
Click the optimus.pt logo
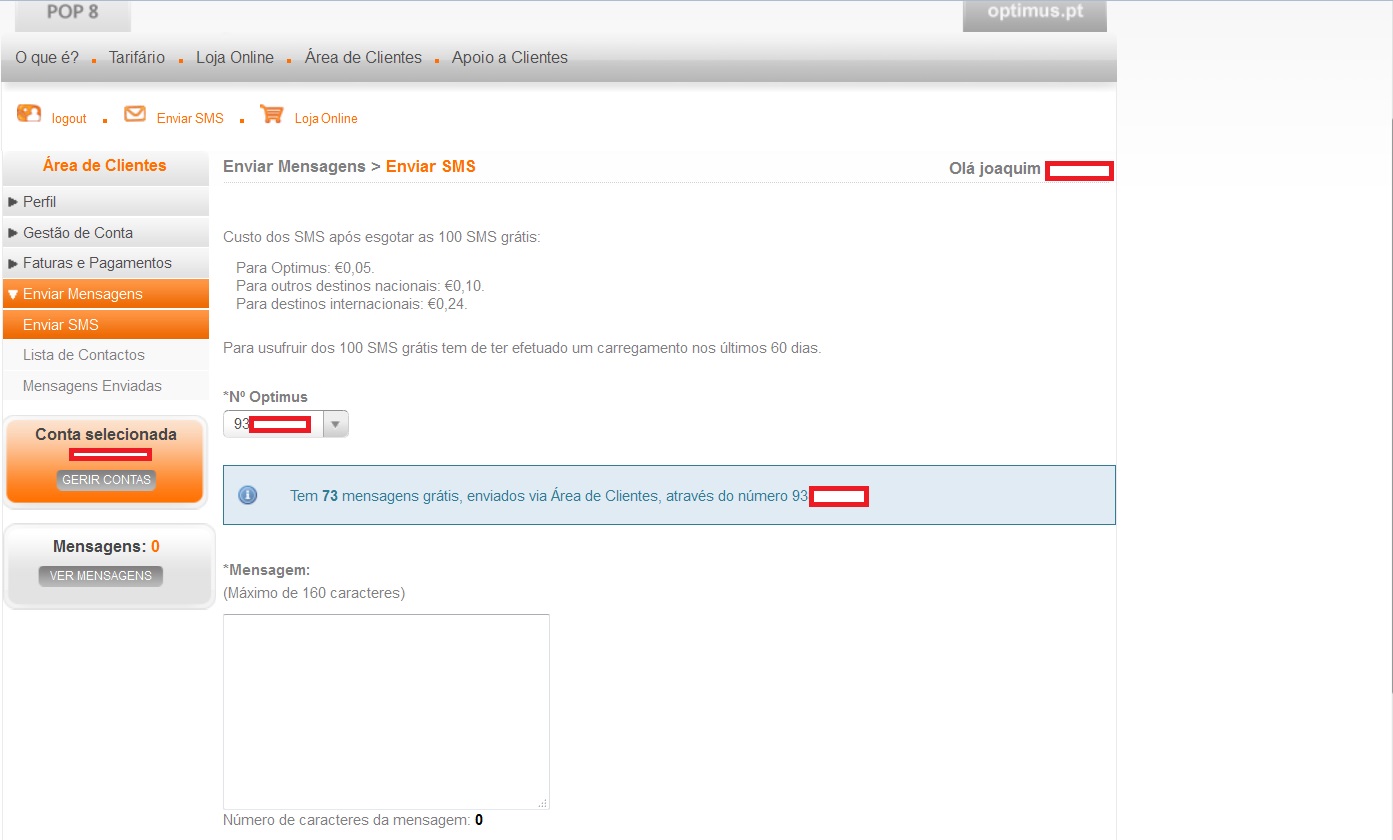point(1035,14)
